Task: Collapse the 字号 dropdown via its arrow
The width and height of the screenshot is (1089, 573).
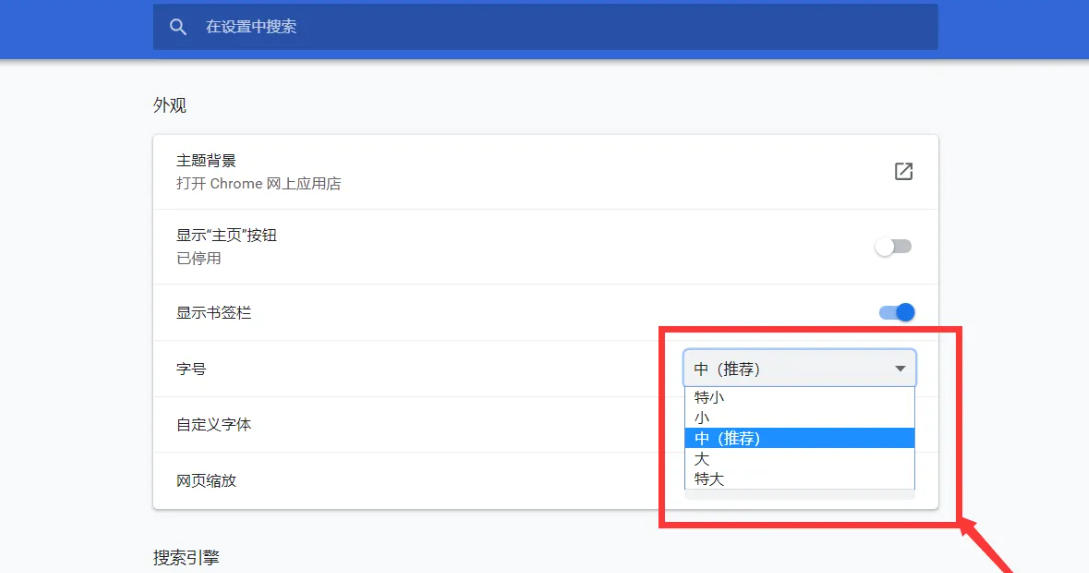Action: tap(900, 369)
